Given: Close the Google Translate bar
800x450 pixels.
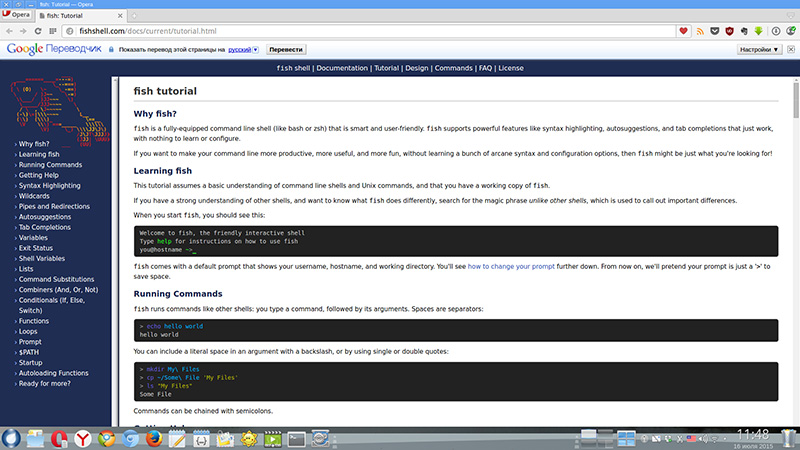Looking at the screenshot, I should (x=791, y=49).
